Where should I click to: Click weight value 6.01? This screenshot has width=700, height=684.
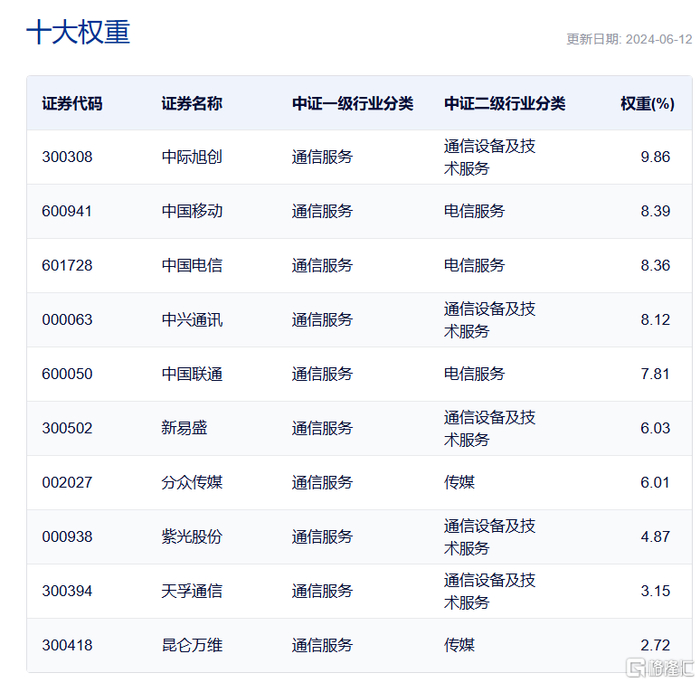(x=655, y=482)
